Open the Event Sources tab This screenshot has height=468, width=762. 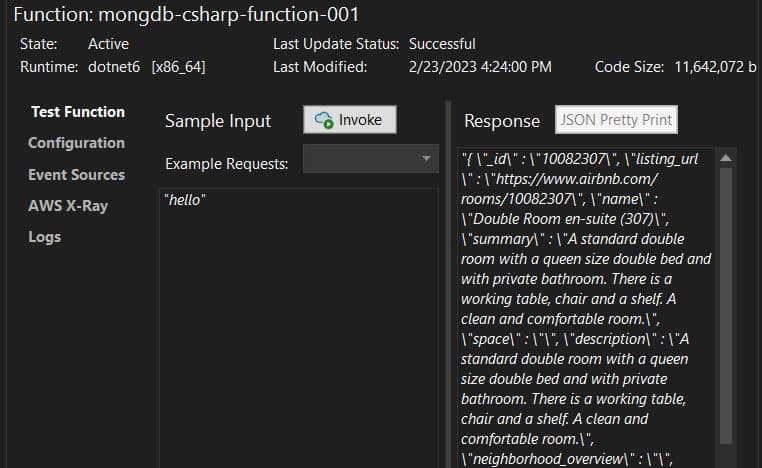point(76,174)
